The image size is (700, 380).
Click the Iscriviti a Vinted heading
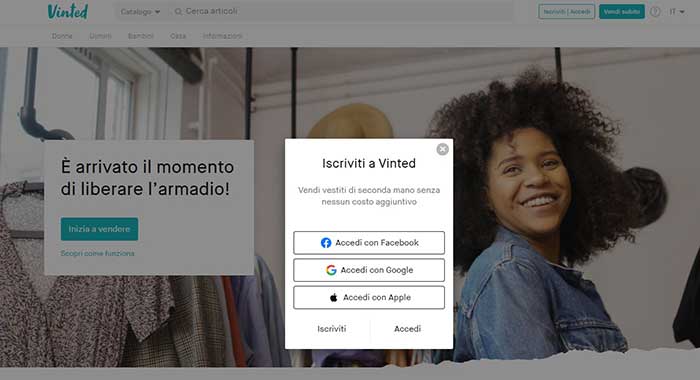[369, 163]
